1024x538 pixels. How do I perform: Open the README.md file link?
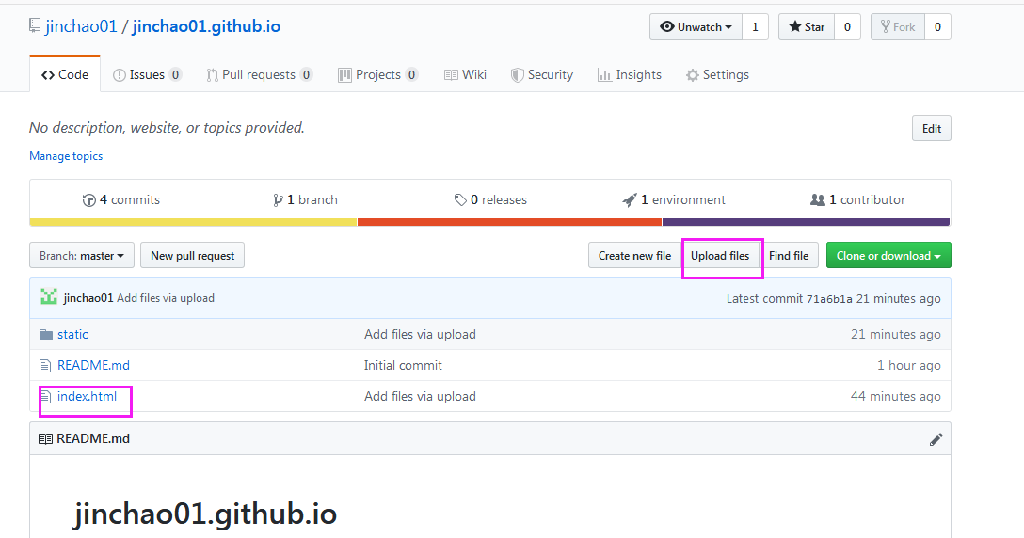click(x=93, y=366)
